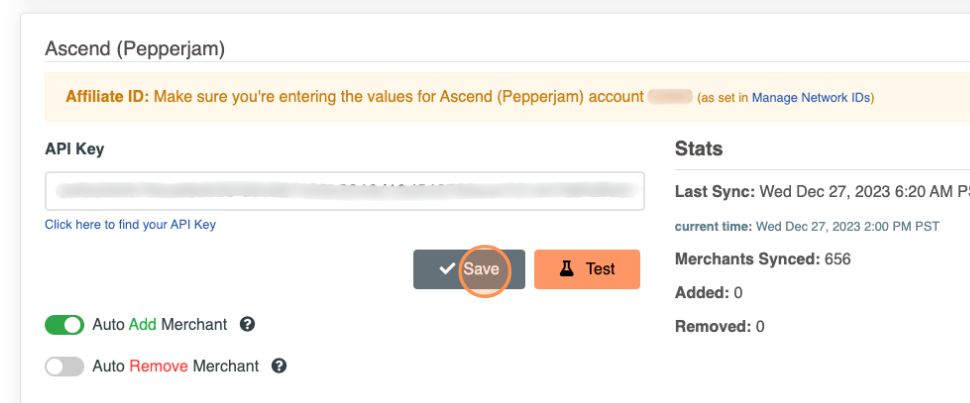Screen dimensions: 970x403
Task: Click the 'Auto Add Merchant' label text
Action: point(160,325)
